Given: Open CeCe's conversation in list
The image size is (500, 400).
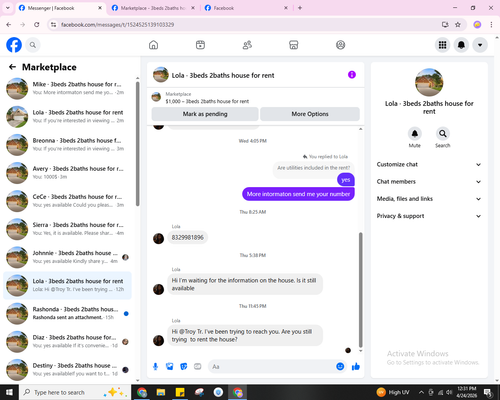Looking at the screenshot, I should point(67,201).
